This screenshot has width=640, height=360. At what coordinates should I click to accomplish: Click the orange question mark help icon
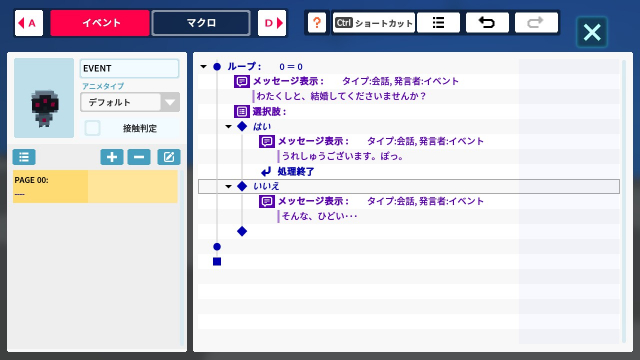coord(317,22)
